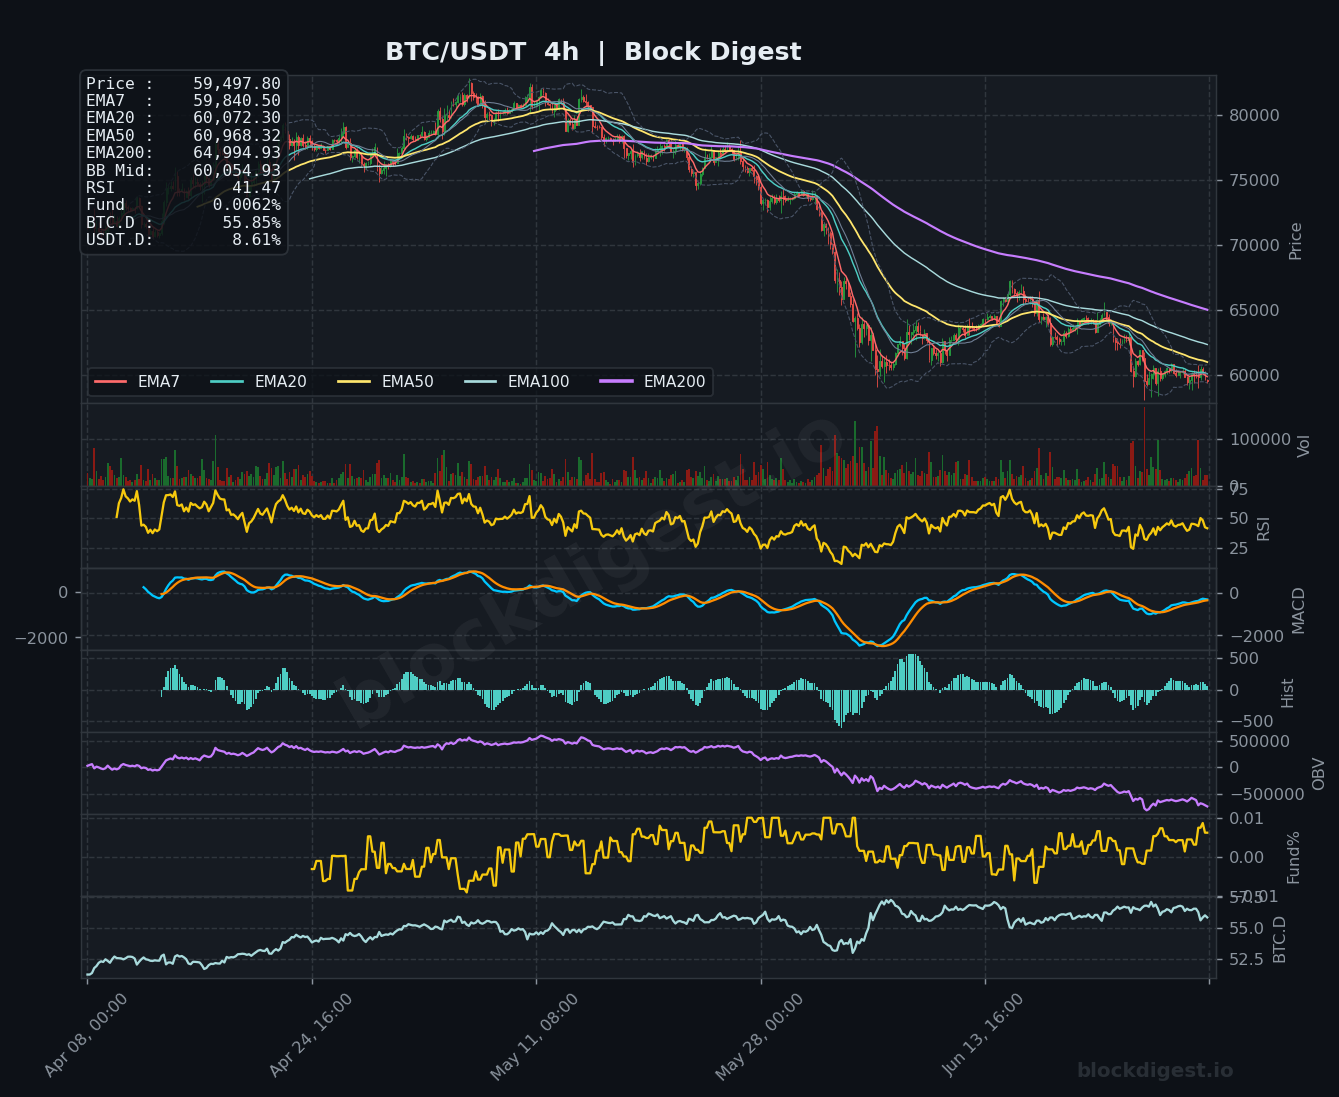Click the Price axis title
This screenshot has height=1097, width=1339.
point(1296,241)
